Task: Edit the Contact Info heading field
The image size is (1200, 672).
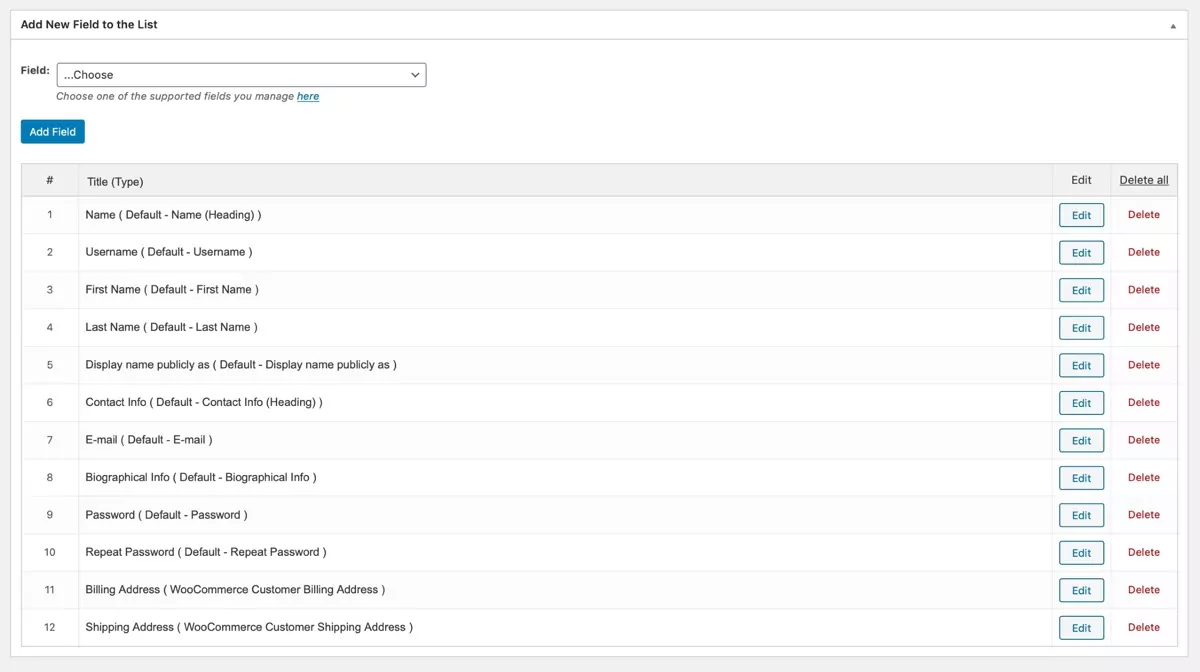Action: click(x=1082, y=403)
